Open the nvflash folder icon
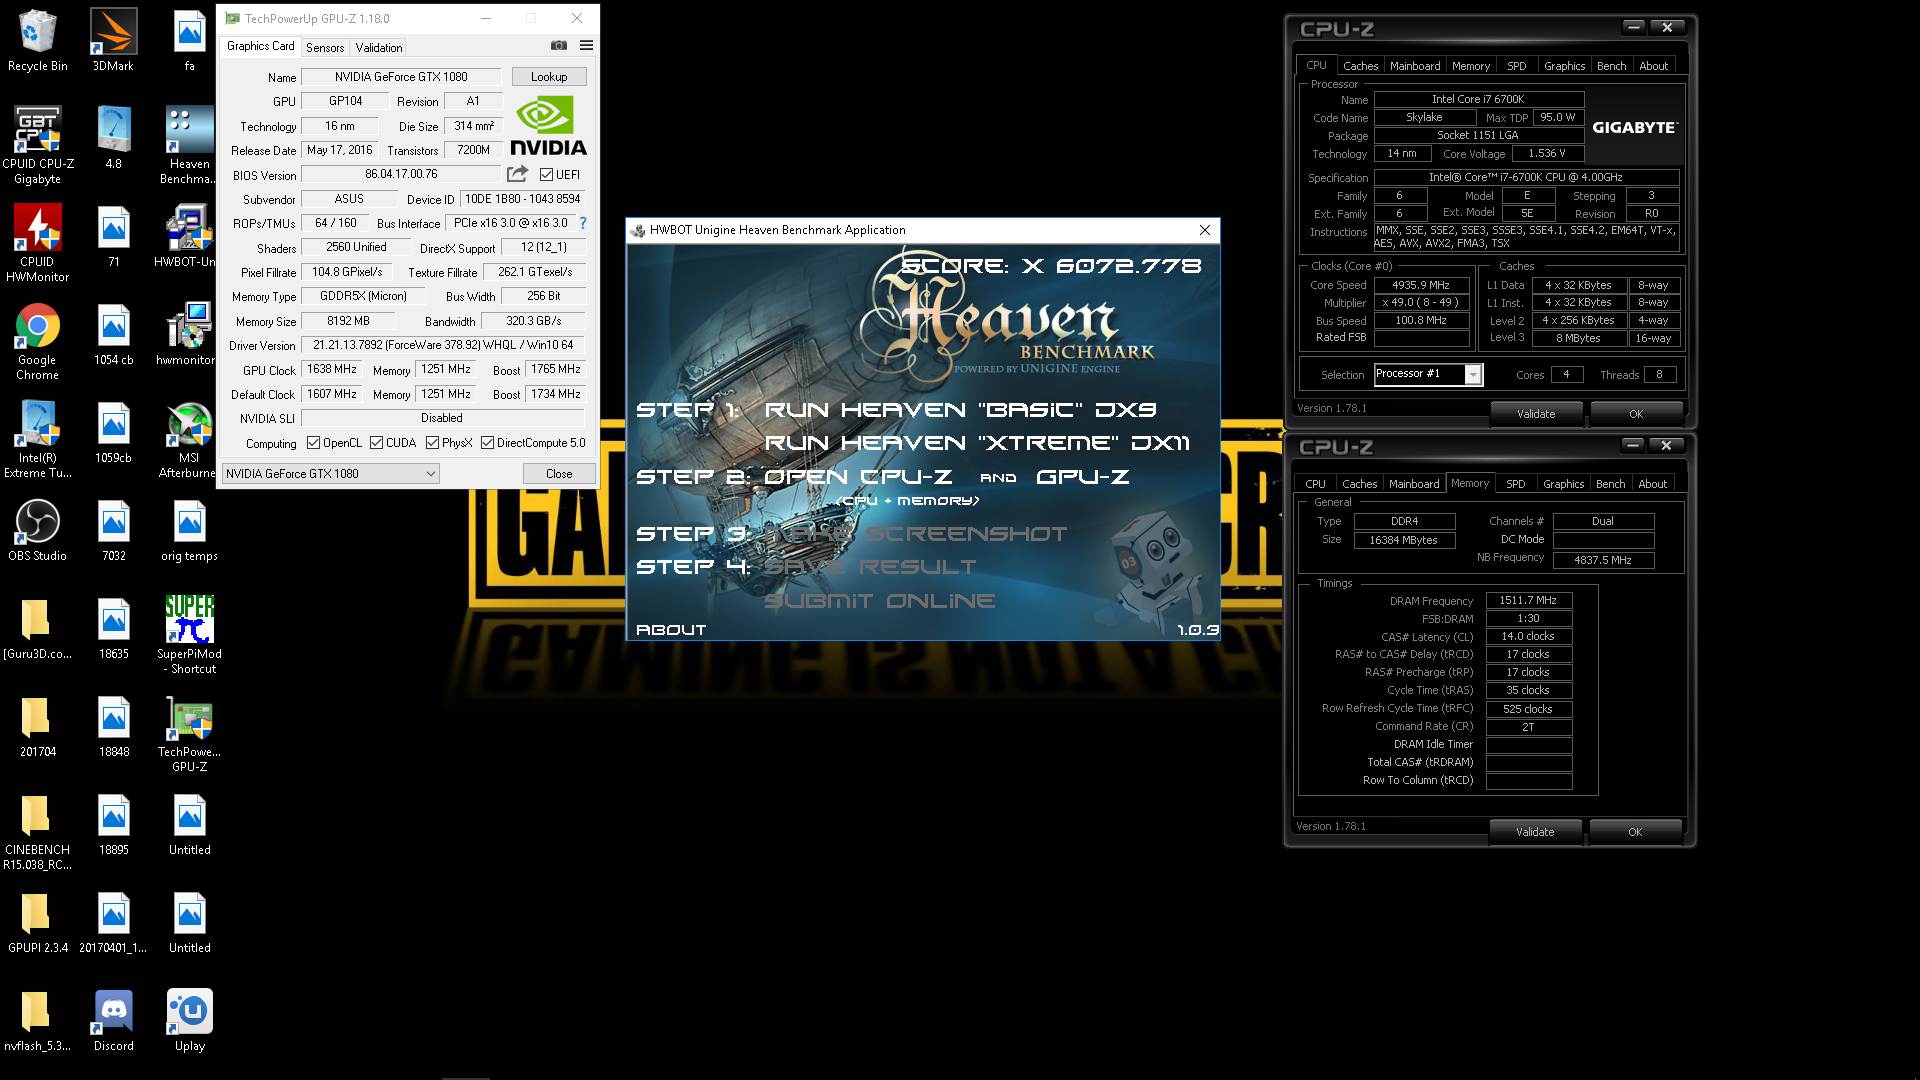The height and width of the screenshot is (1080, 1920). point(38,1020)
